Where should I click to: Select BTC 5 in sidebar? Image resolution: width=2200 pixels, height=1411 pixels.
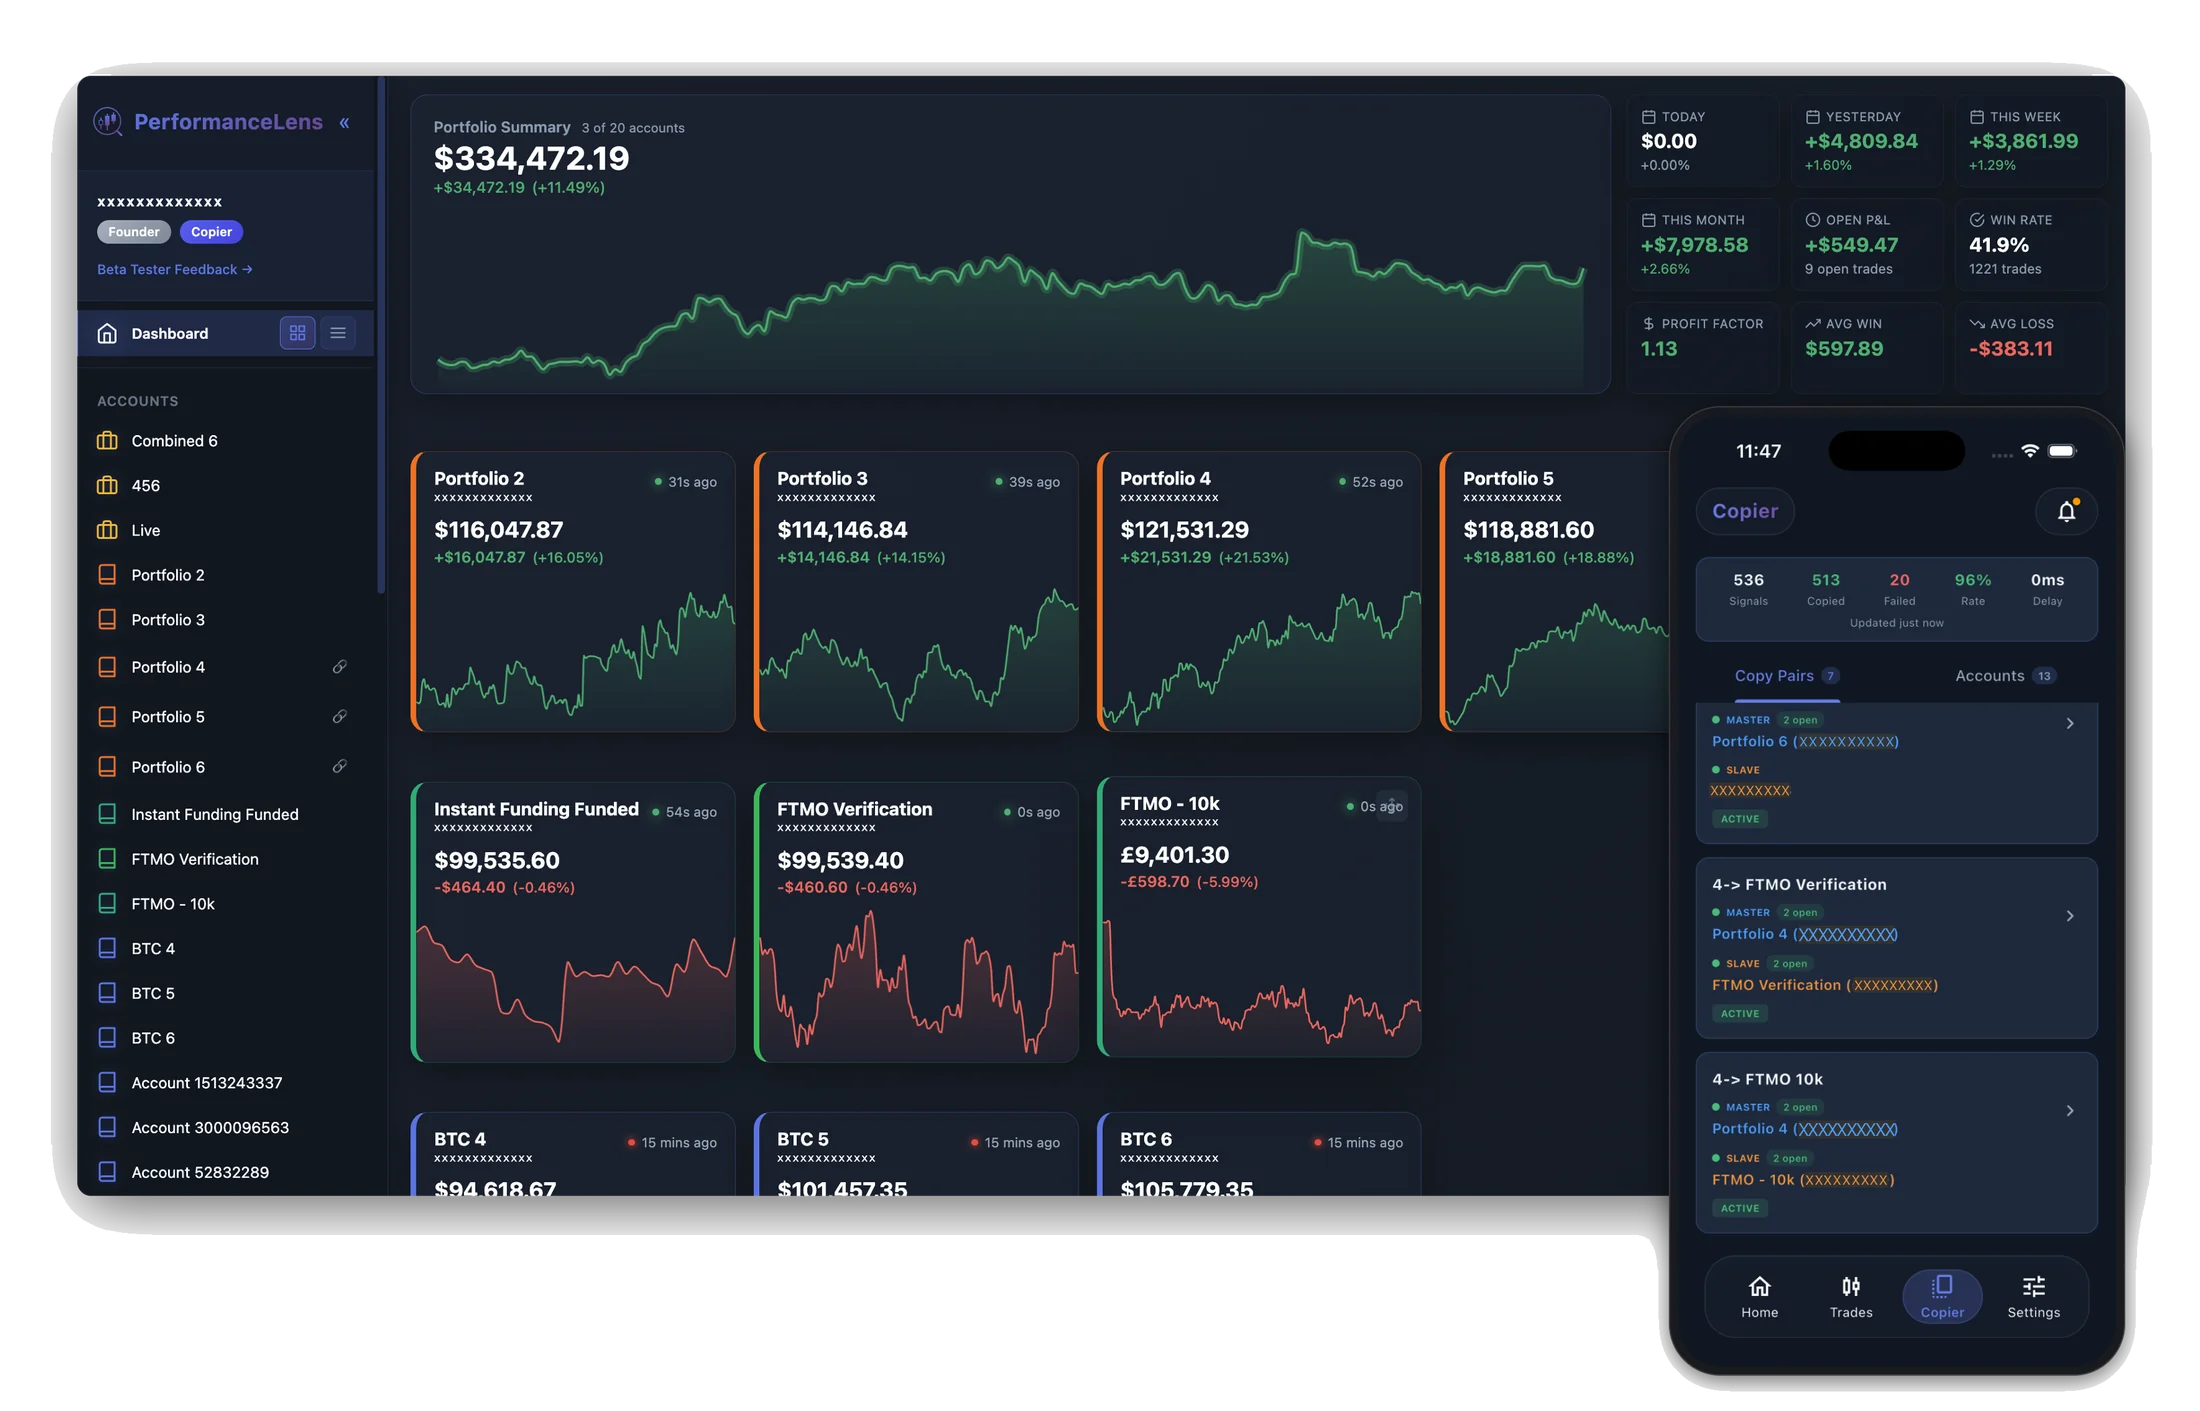[153, 993]
